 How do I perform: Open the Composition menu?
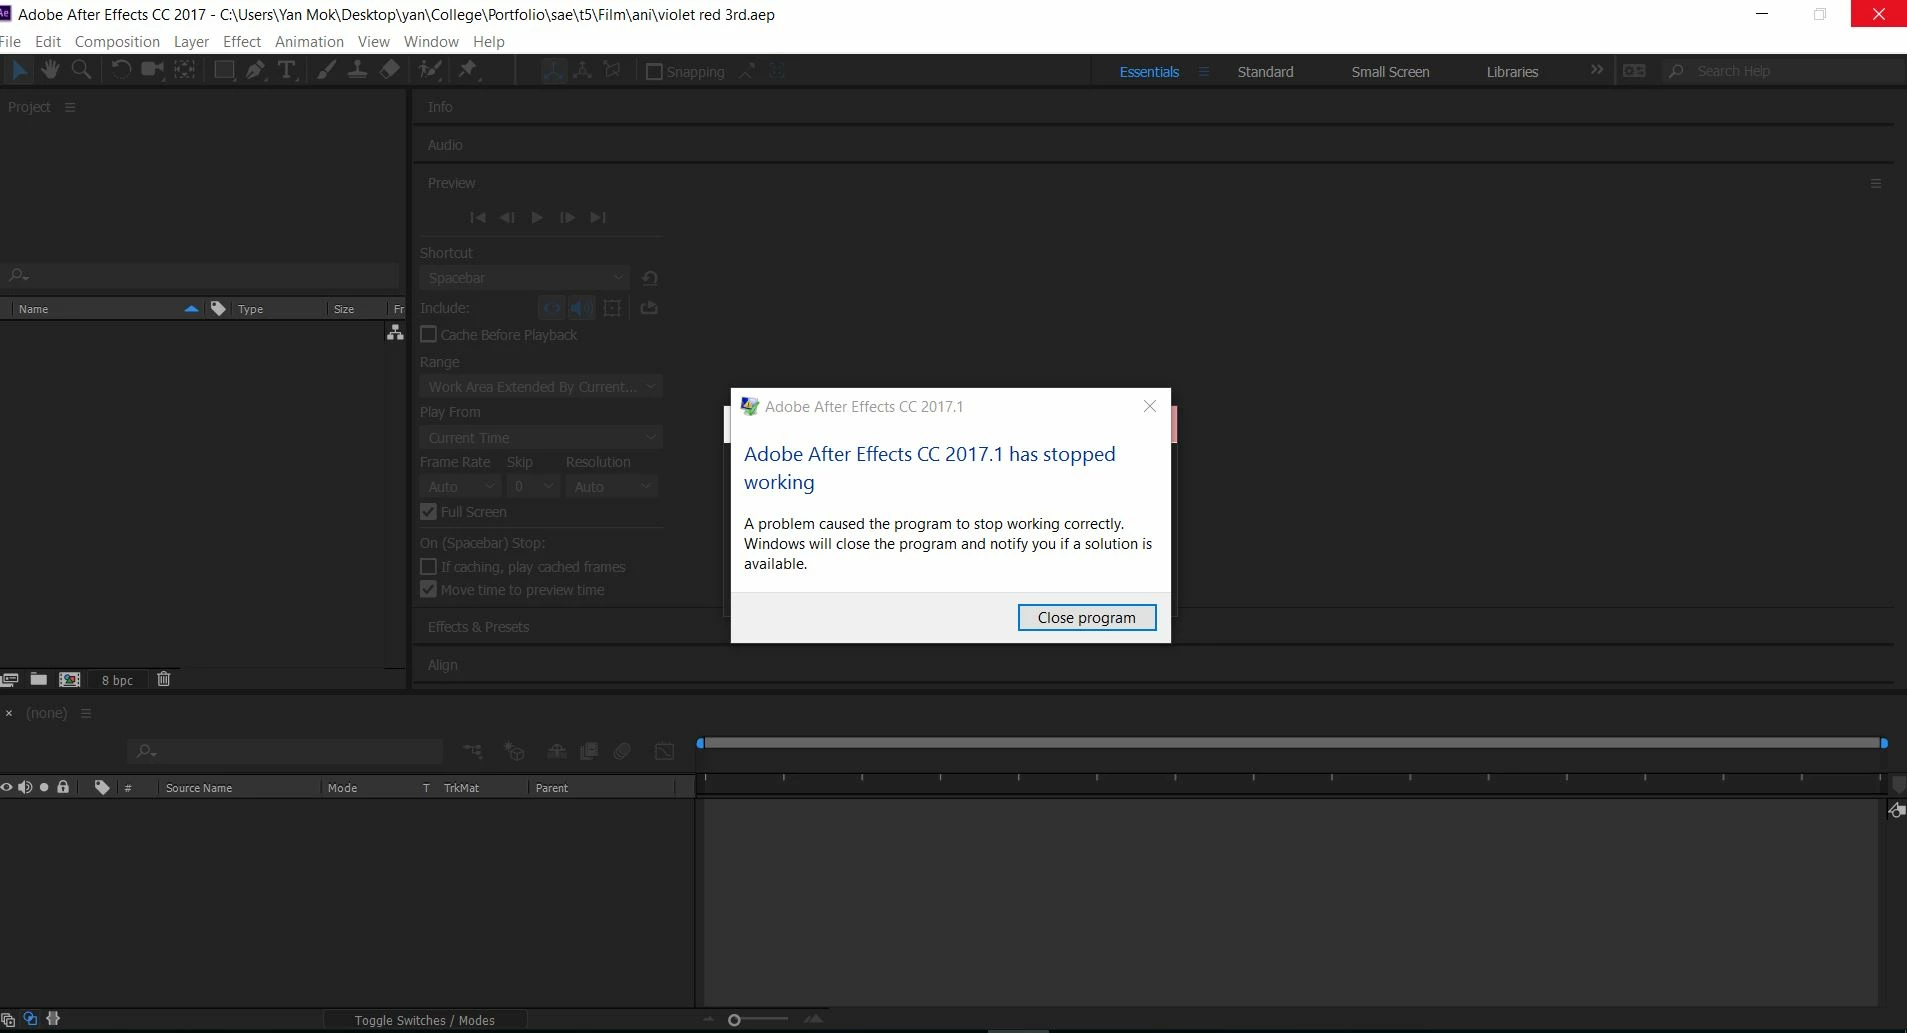tap(117, 41)
